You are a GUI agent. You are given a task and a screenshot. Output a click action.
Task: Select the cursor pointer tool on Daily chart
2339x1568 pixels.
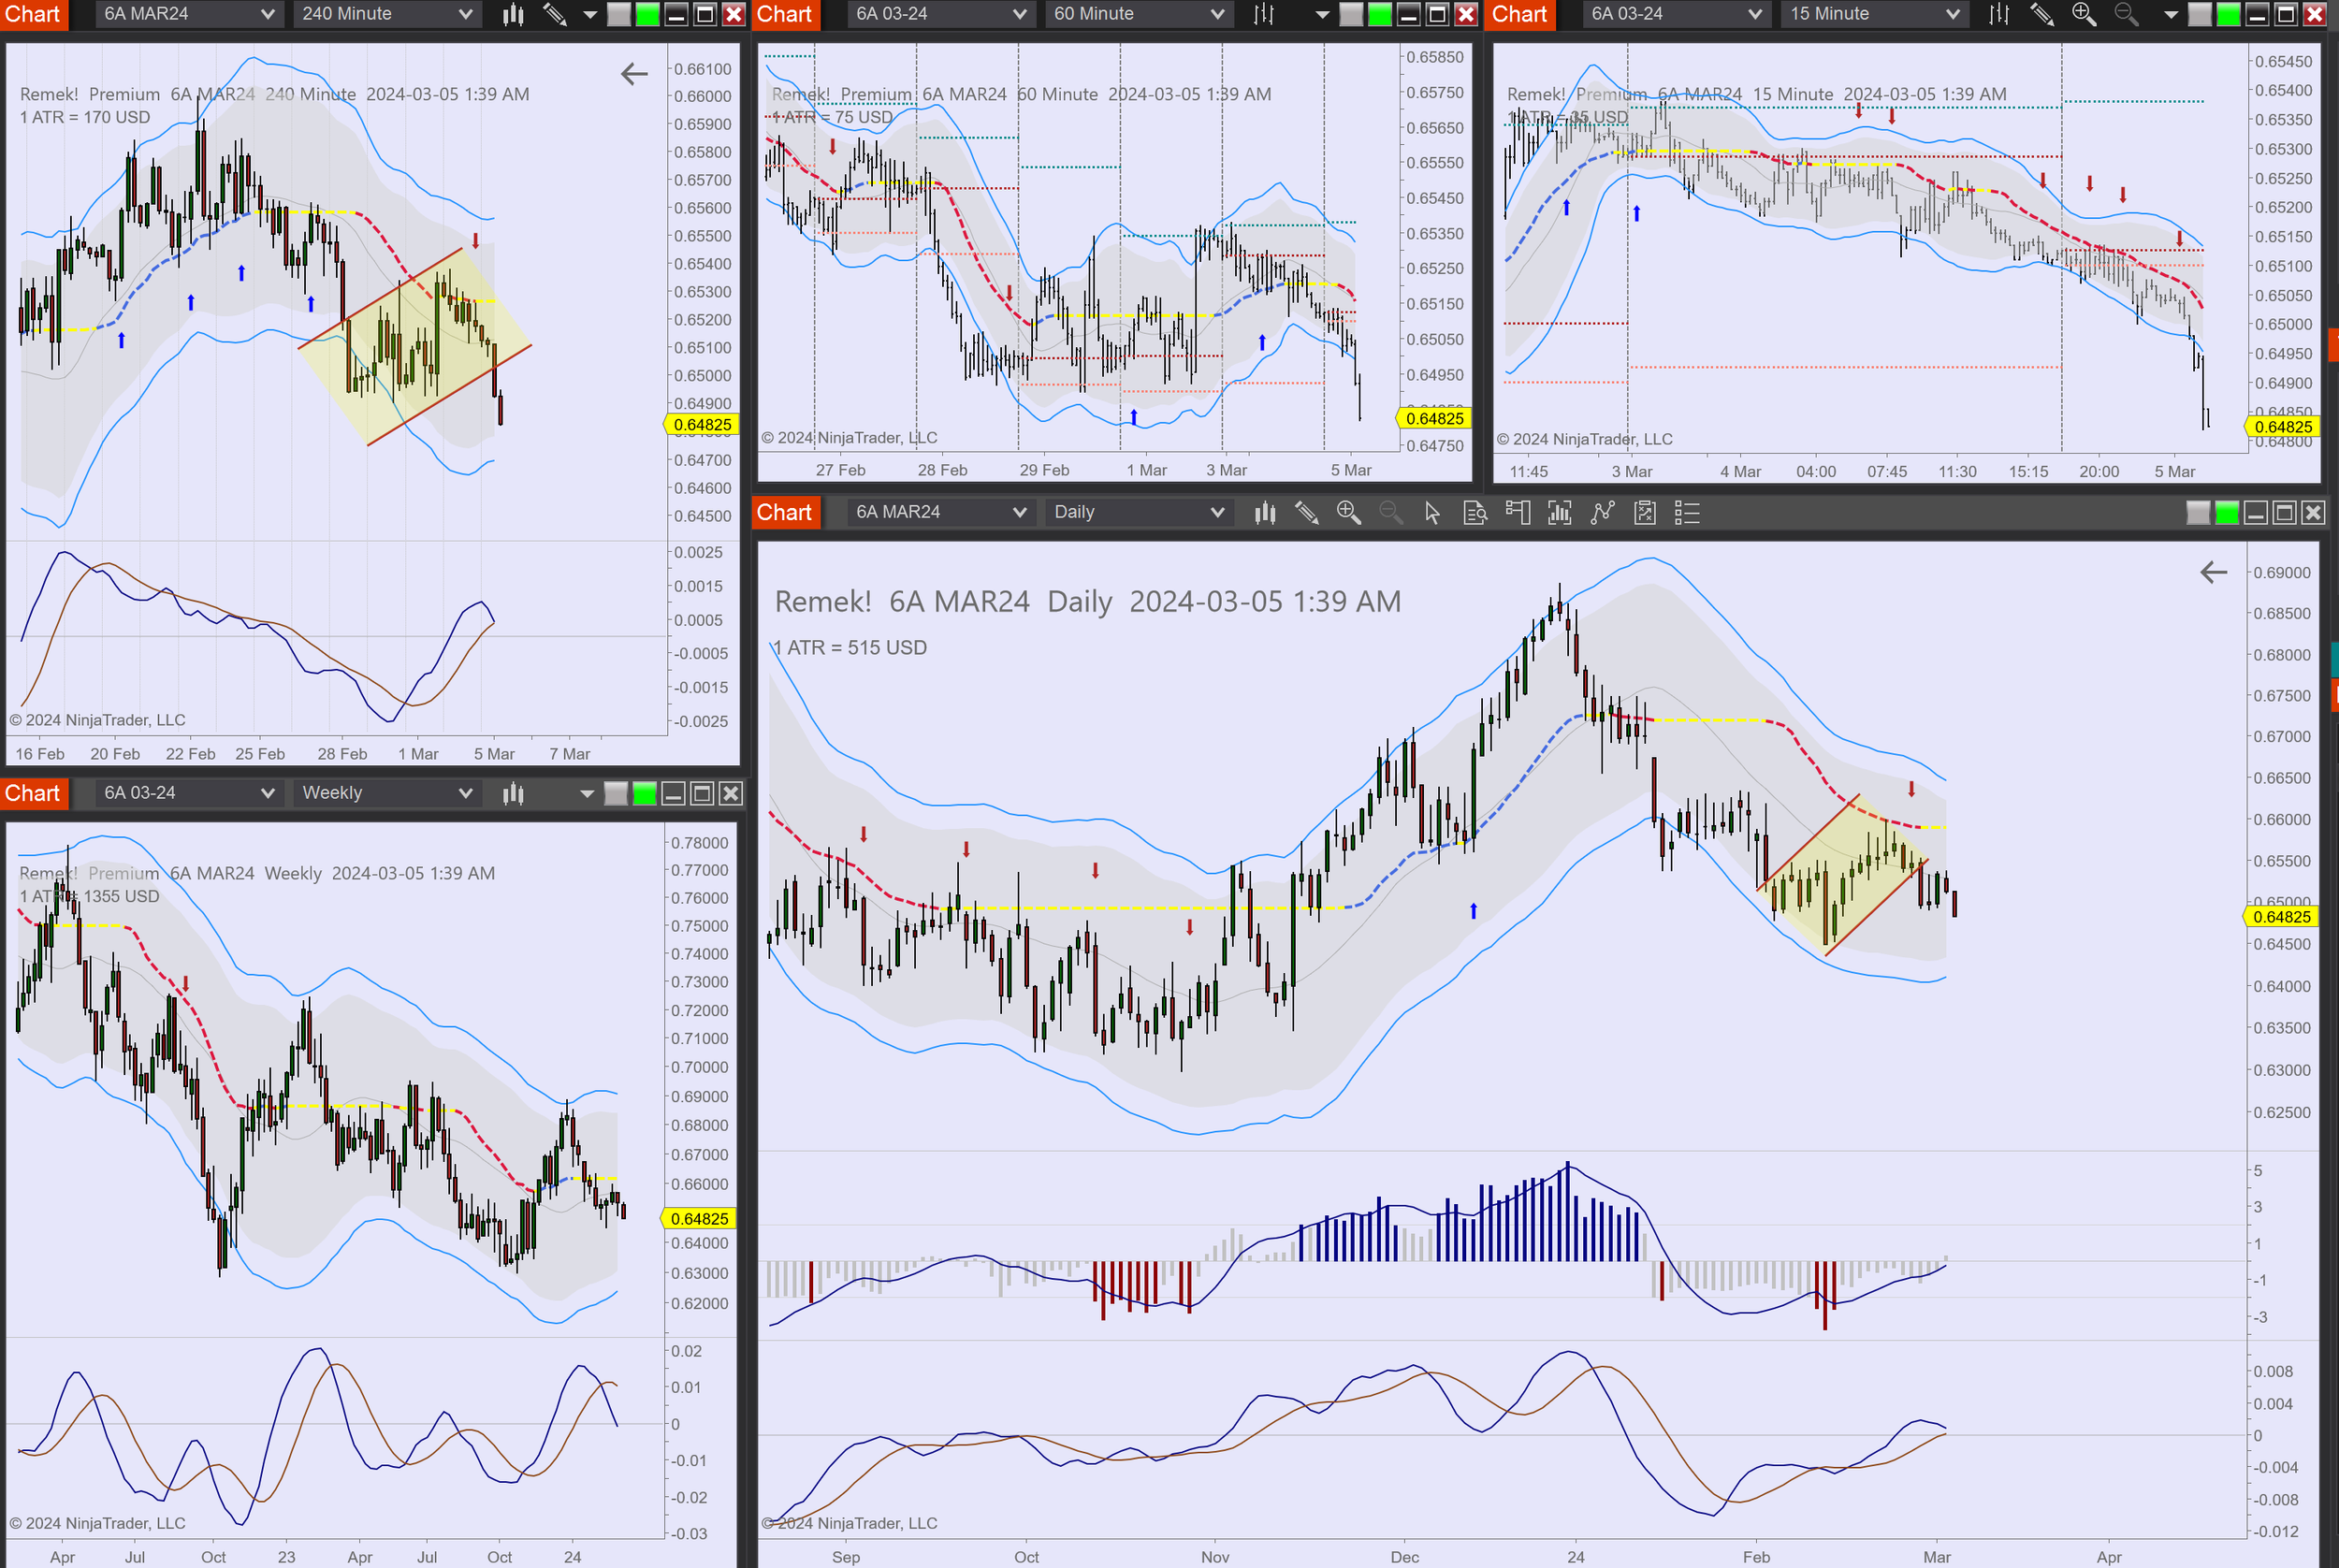click(1432, 513)
